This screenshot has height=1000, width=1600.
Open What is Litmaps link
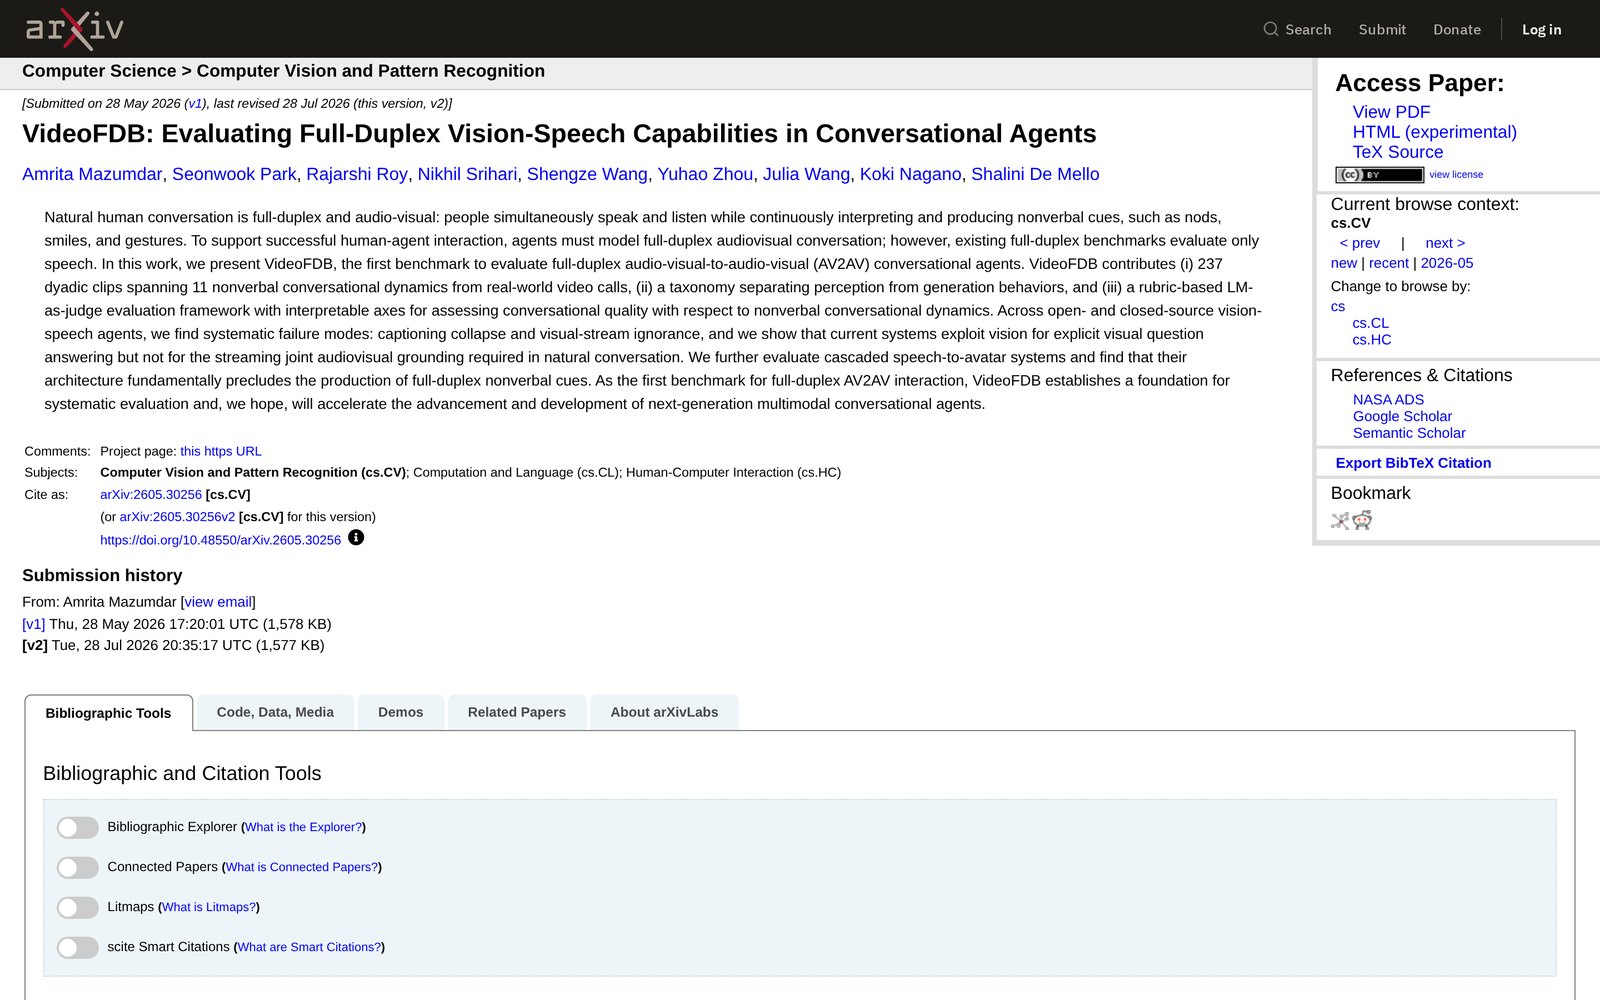tap(209, 907)
